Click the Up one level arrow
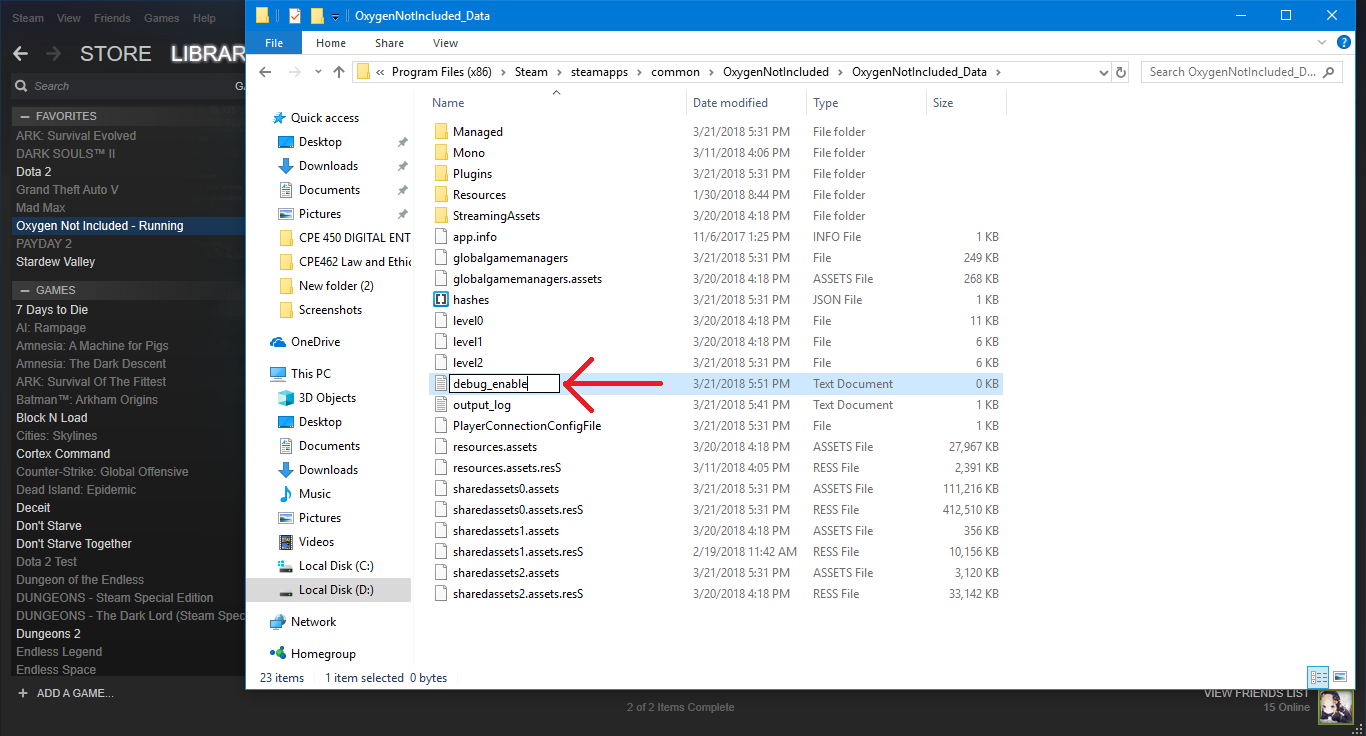This screenshot has height=736, width=1366. [339, 72]
